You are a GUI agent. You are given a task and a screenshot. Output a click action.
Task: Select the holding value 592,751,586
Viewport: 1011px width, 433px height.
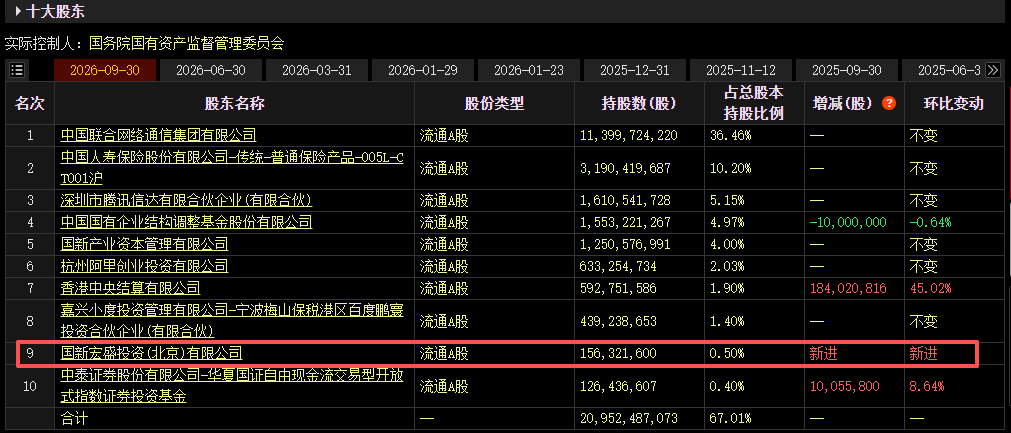[x=618, y=289]
